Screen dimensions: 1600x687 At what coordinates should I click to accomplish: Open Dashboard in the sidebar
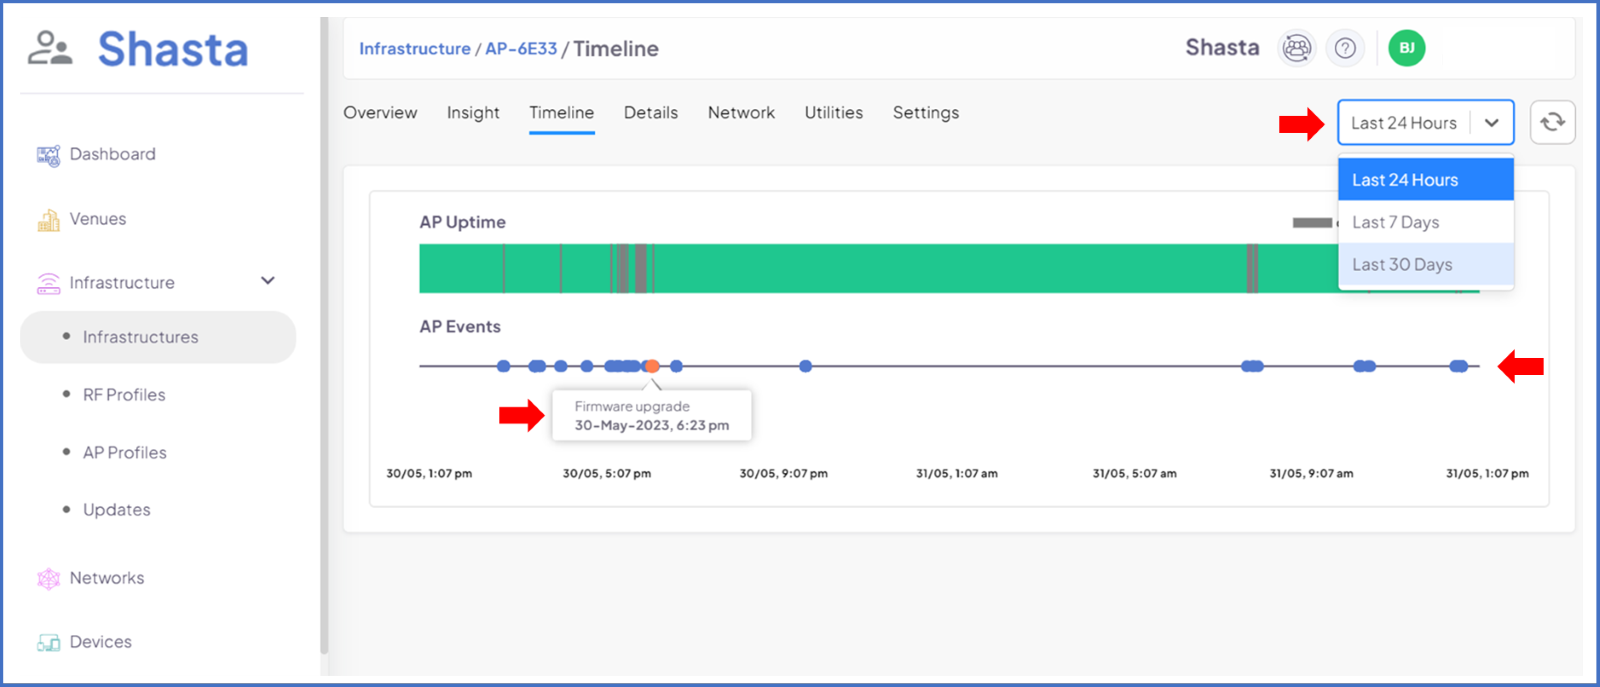coord(112,154)
